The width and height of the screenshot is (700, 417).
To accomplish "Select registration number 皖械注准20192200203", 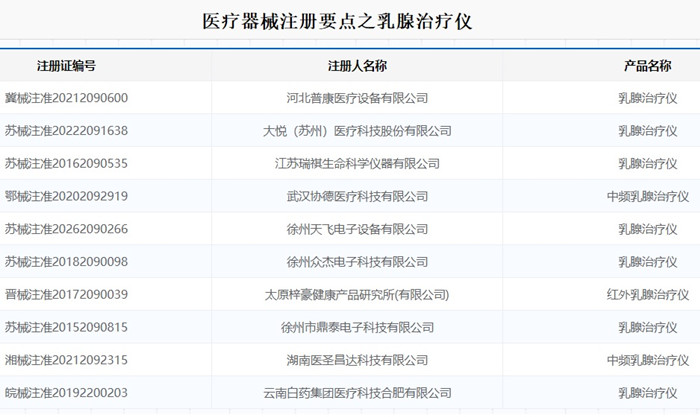I will tap(67, 393).
